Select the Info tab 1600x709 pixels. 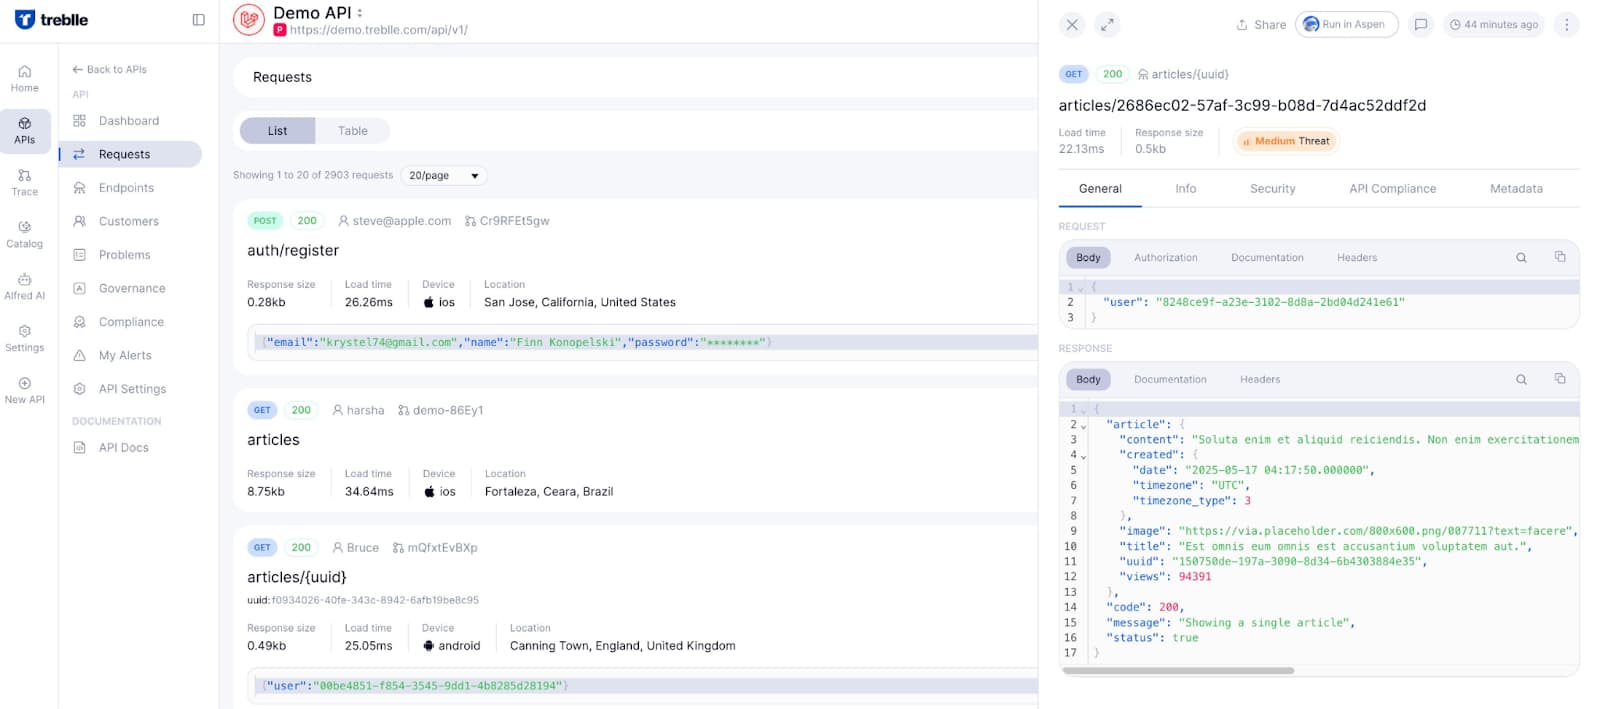click(1186, 189)
